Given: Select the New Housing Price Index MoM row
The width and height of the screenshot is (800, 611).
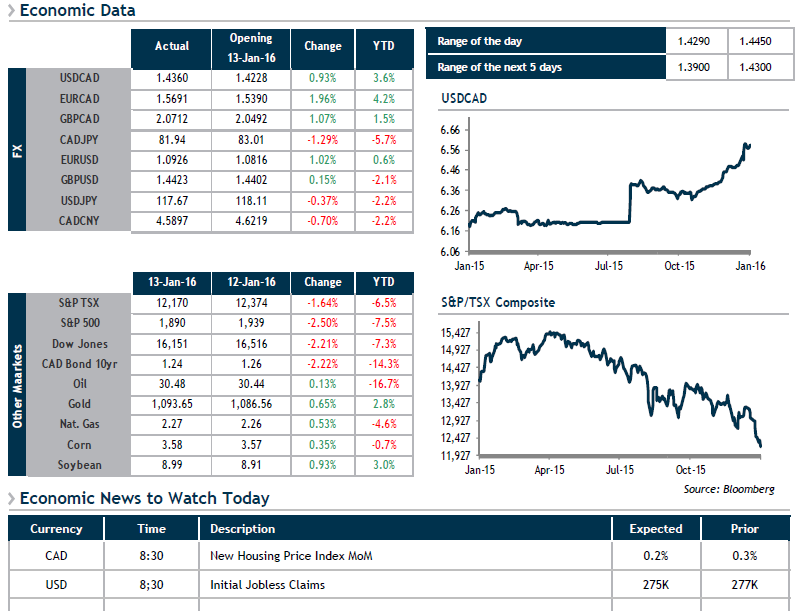Looking at the screenshot, I should click(399, 556).
